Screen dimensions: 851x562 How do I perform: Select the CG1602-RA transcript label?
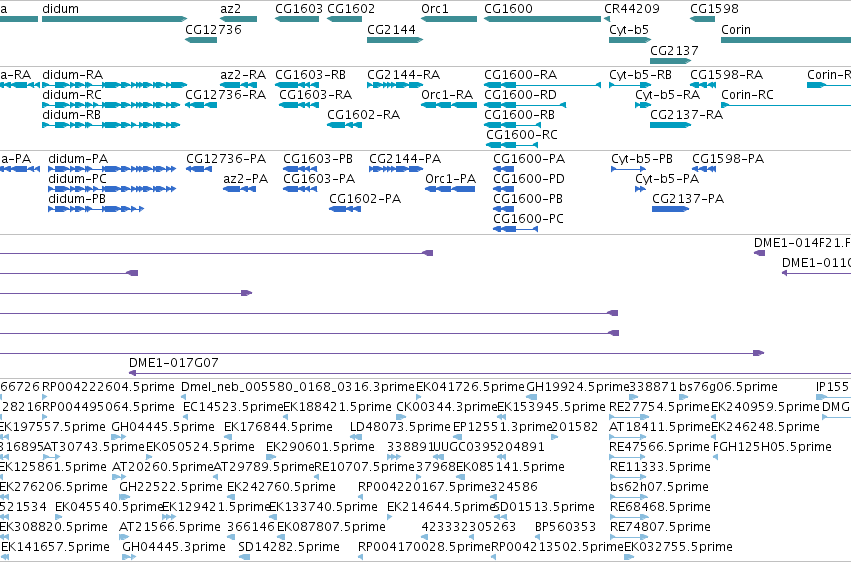(364, 115)
